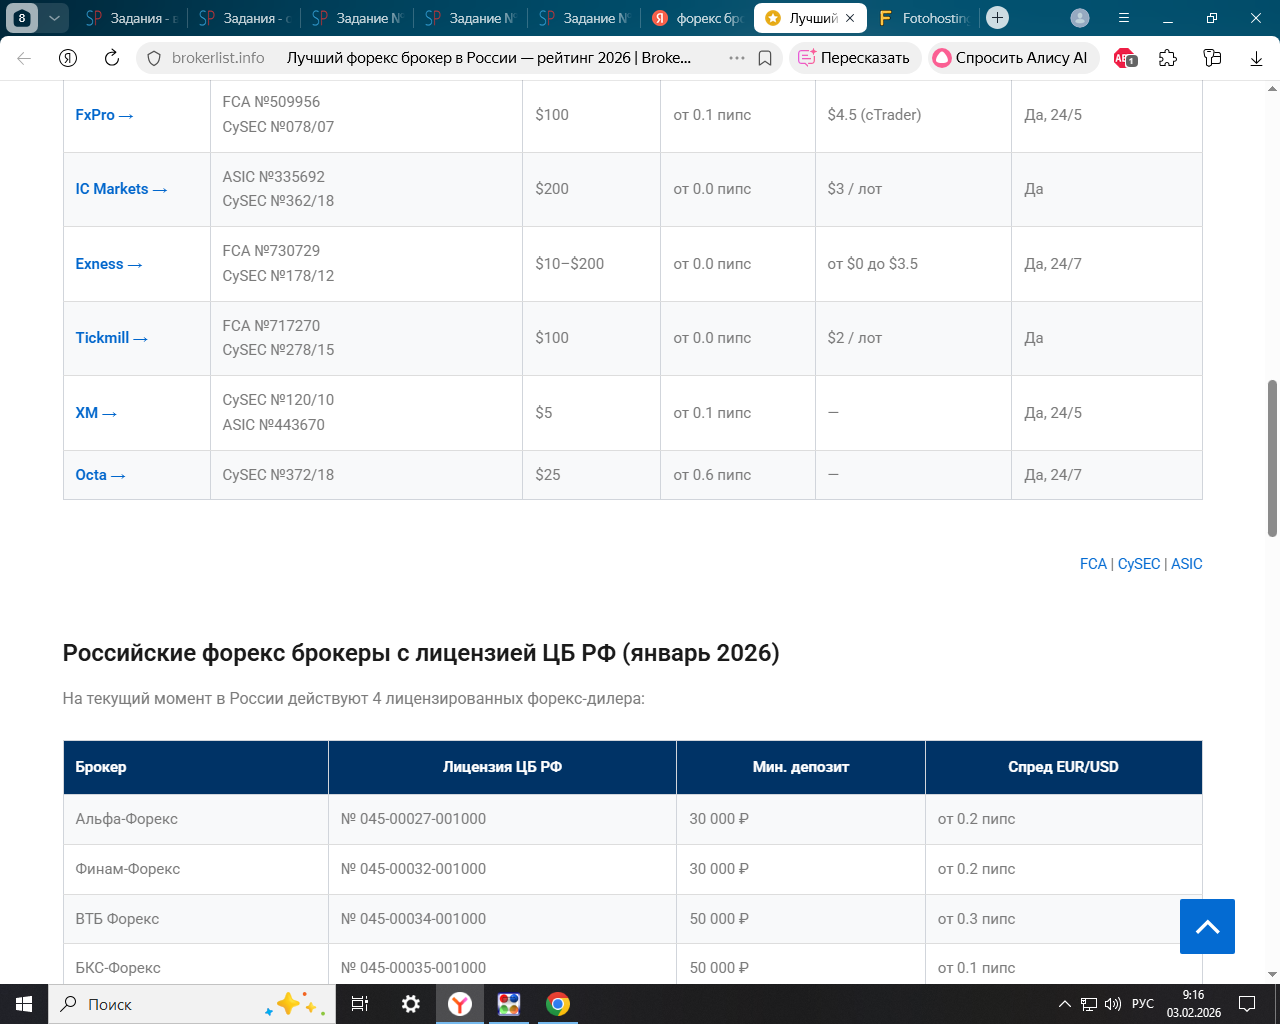Switch to the Fotohosting tab

(x=925, y=18)
